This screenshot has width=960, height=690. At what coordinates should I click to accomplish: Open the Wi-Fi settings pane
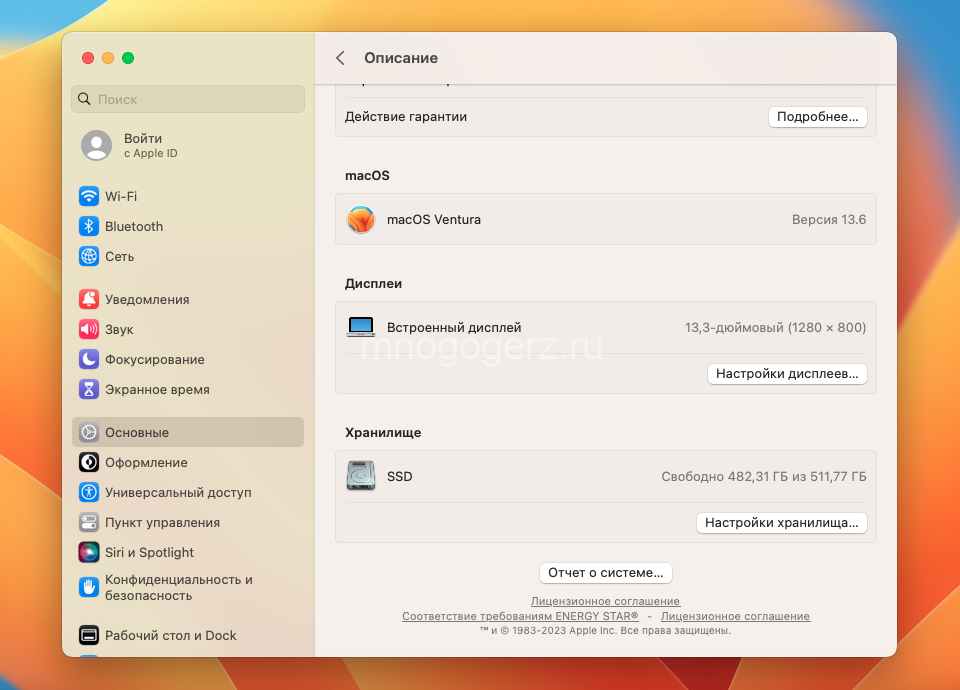[x=188, y=197]
